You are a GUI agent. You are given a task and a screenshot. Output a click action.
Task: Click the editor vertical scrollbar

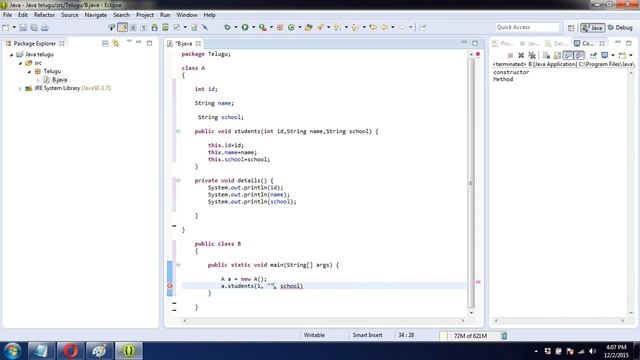click(471, 184)
